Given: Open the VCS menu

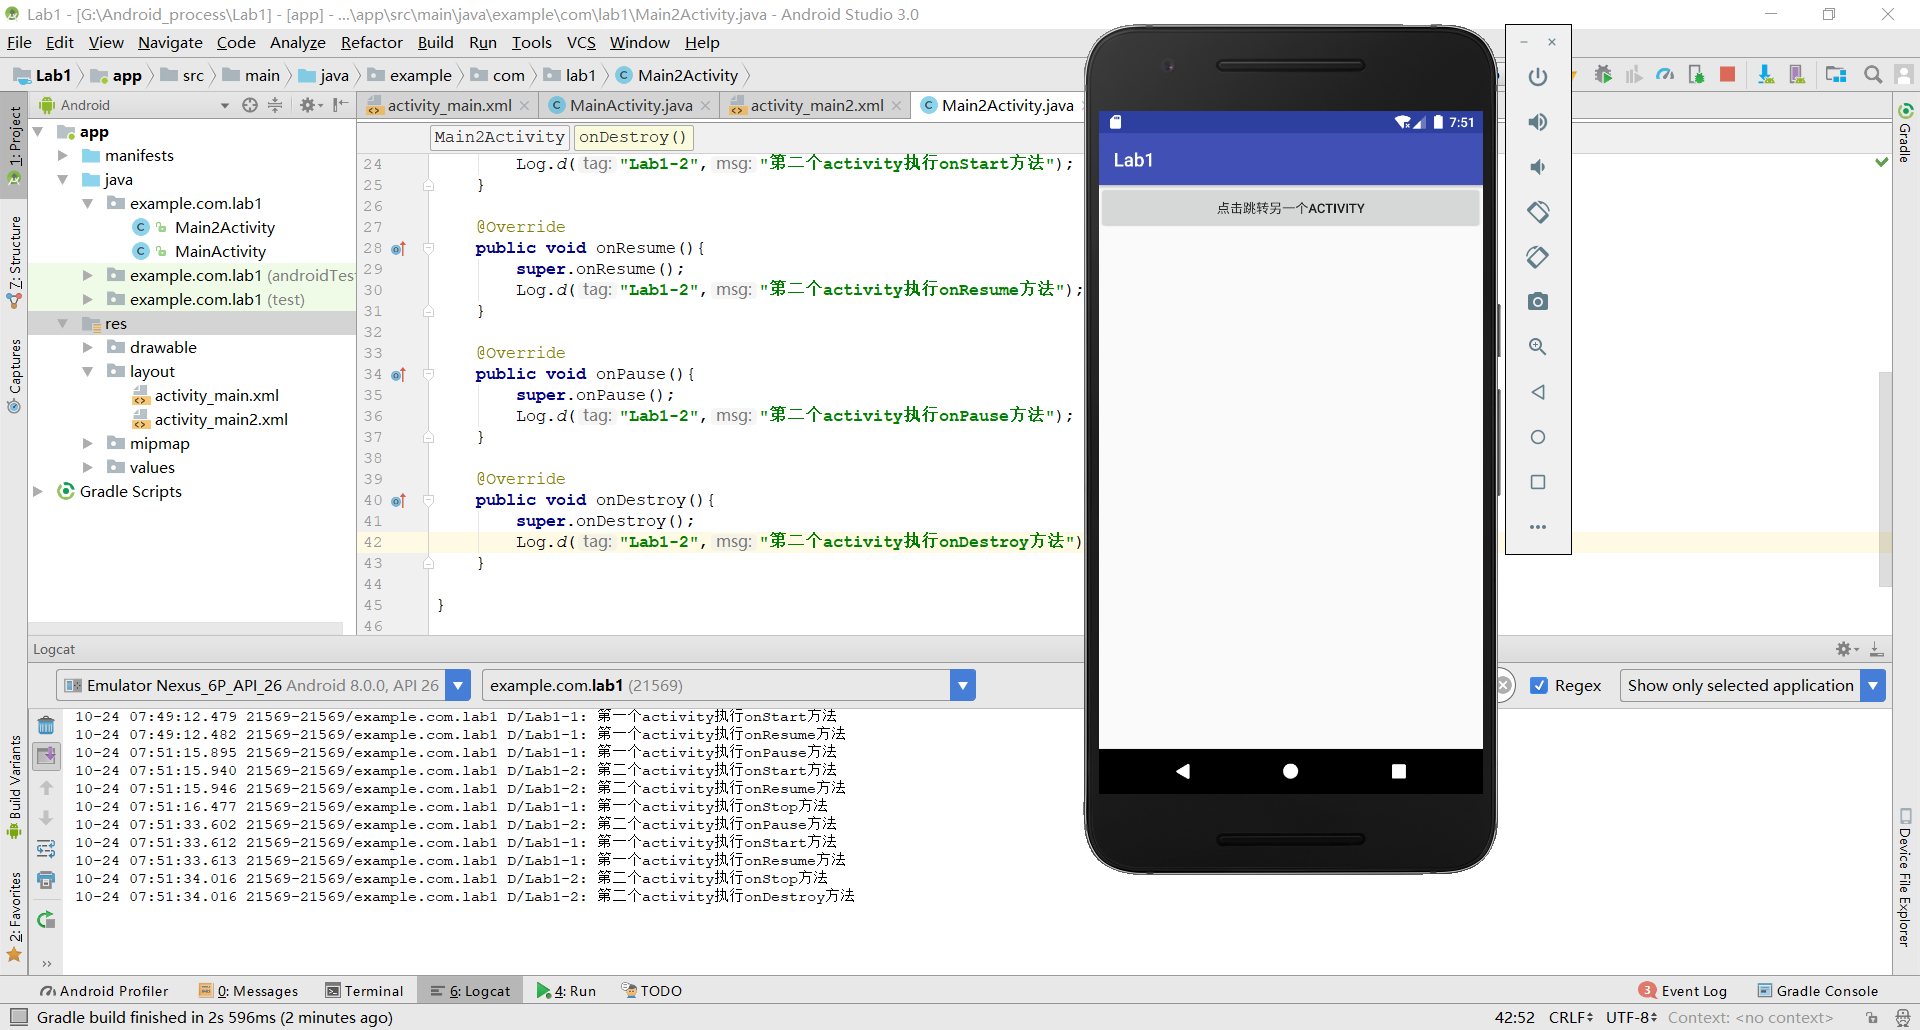Looking at the screenshot, I should (x=581, y=42).
